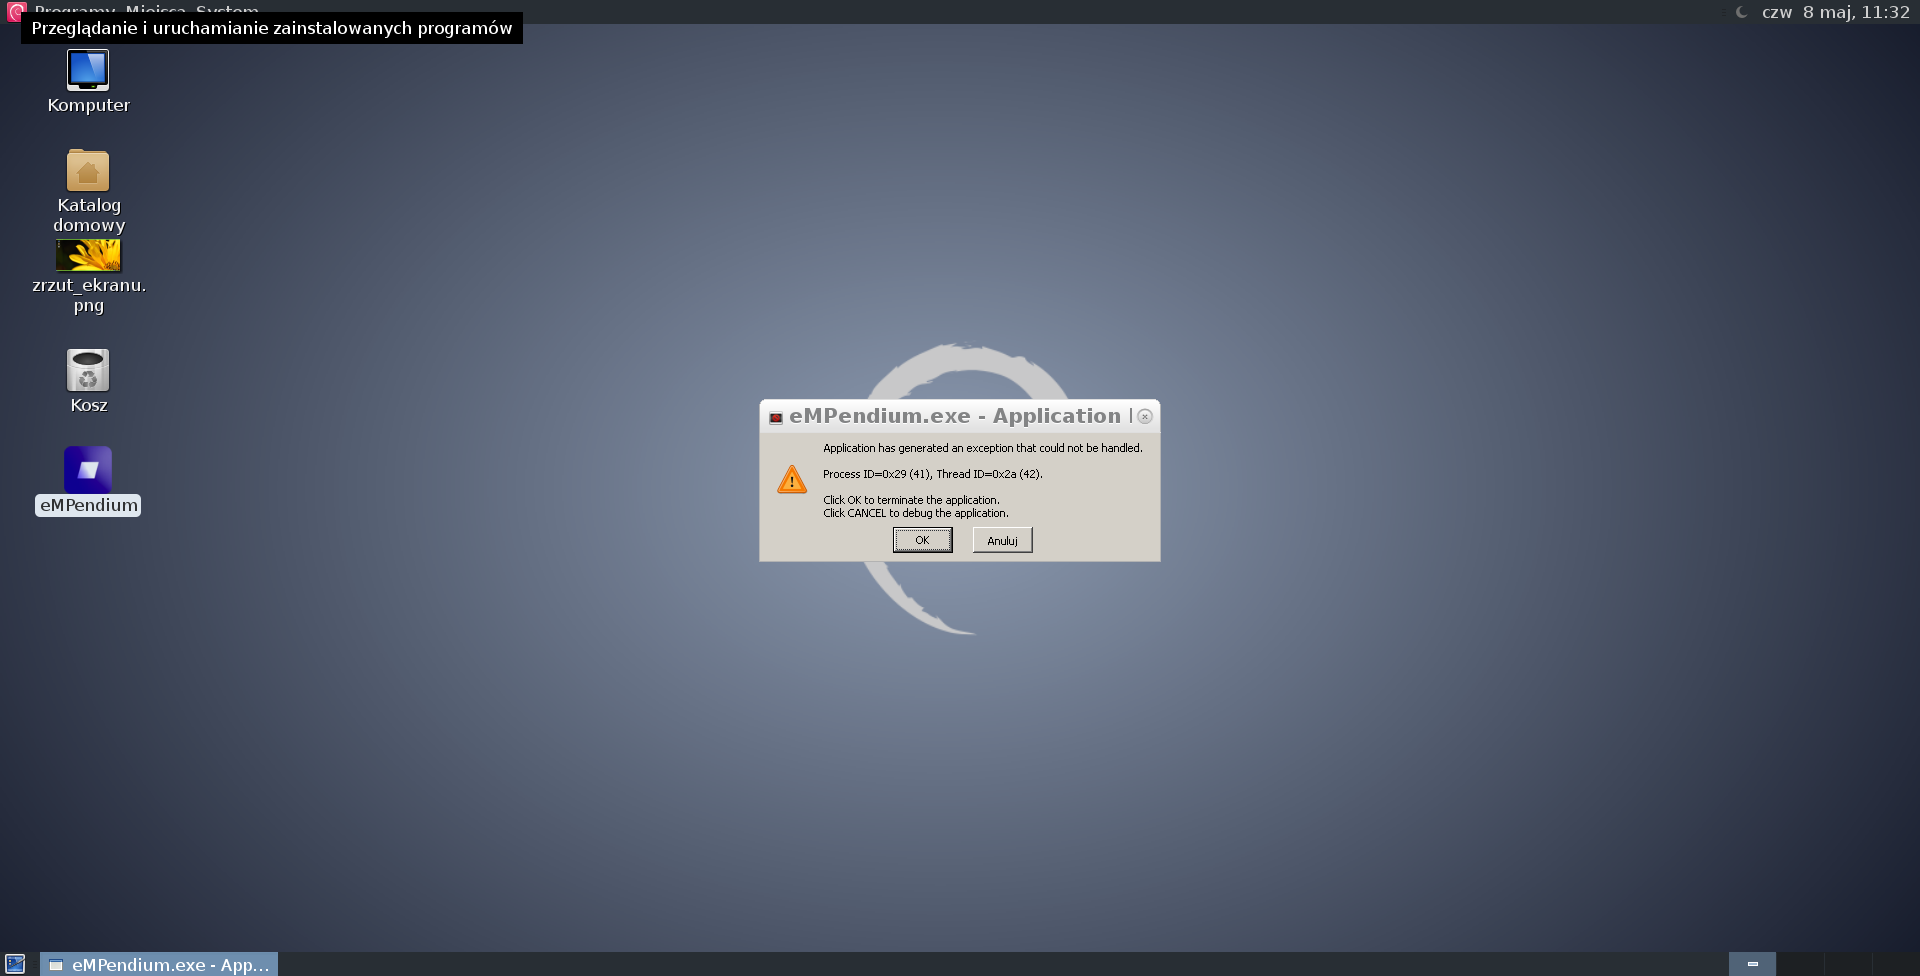Open the System menu
The image size is (1920, 976).
(x=227, y=8)
